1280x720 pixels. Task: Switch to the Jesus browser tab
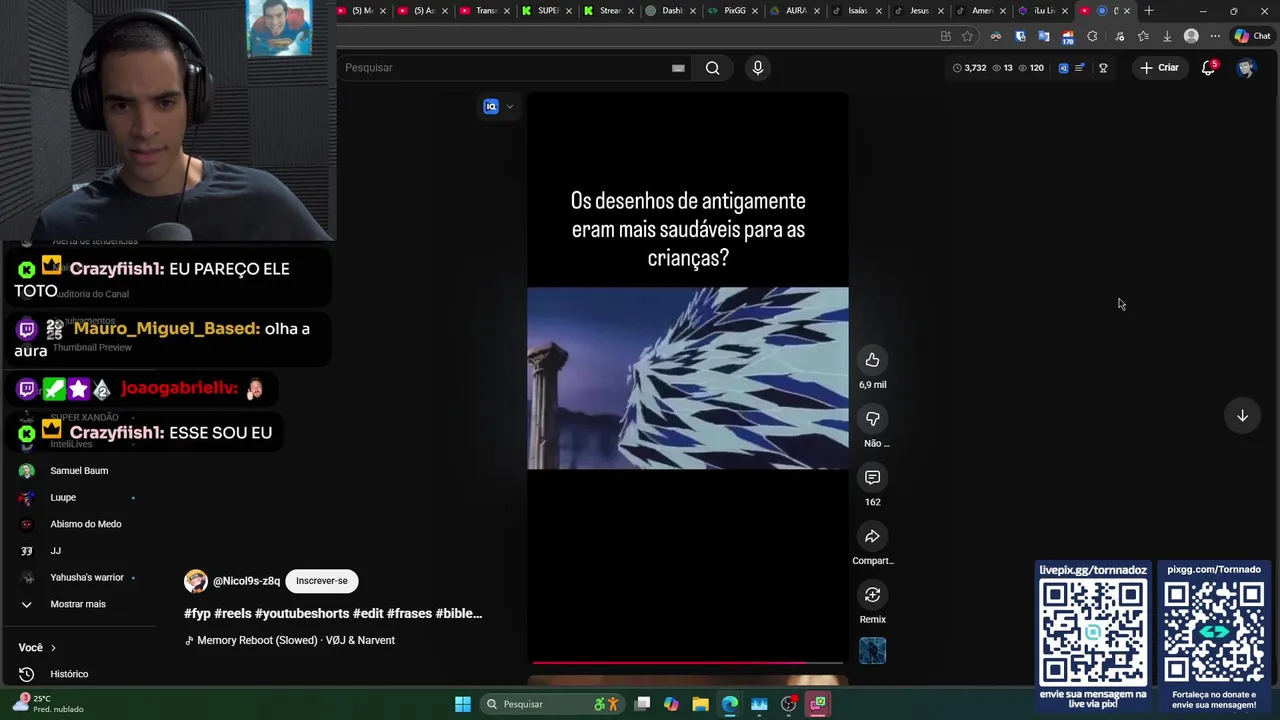[918, 11]
